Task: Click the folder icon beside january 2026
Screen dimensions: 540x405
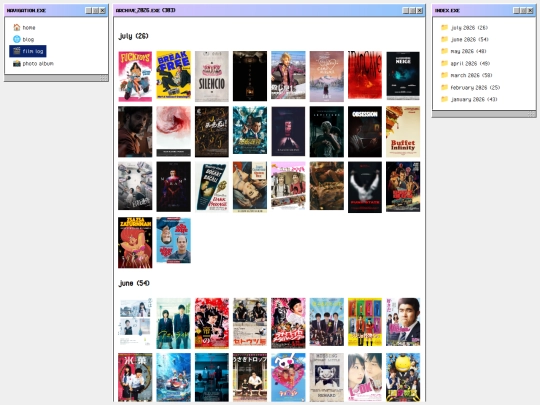Action: [445, 99]
